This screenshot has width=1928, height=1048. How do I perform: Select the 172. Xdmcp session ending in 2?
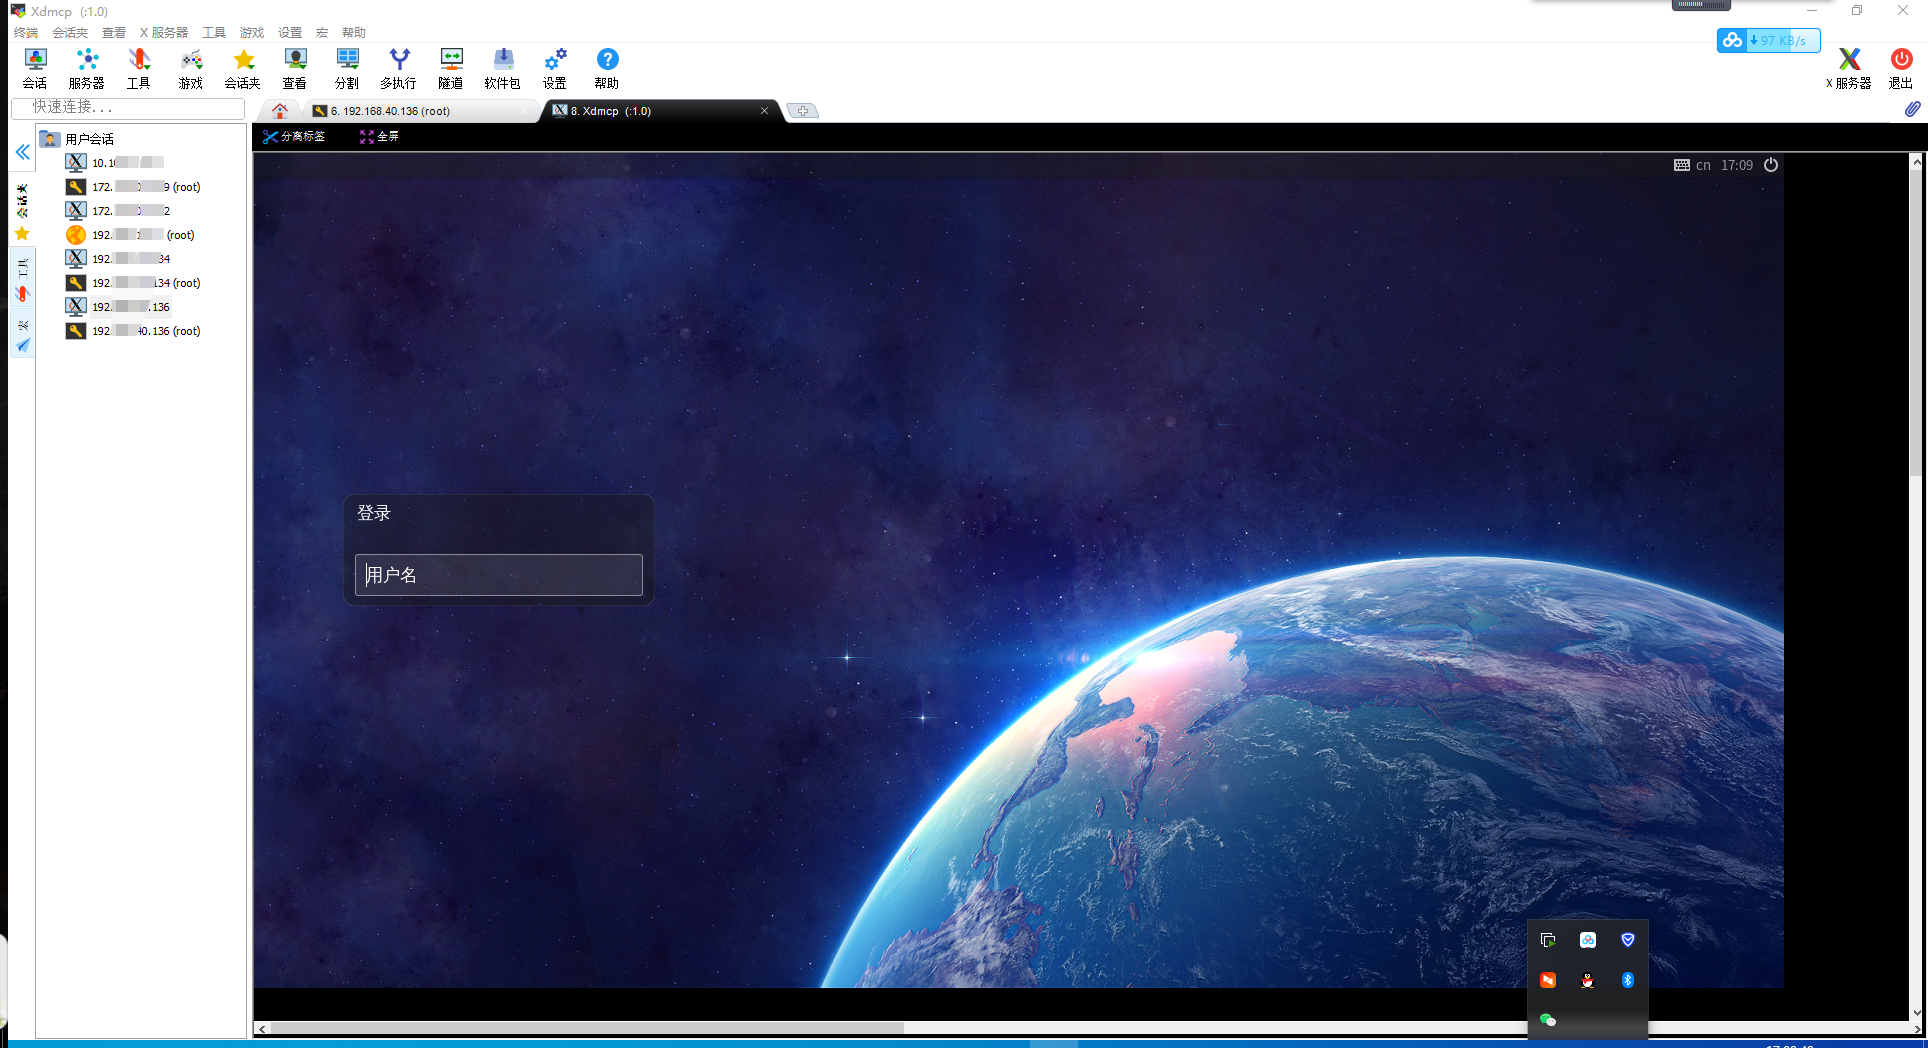(x=118, y=211)
